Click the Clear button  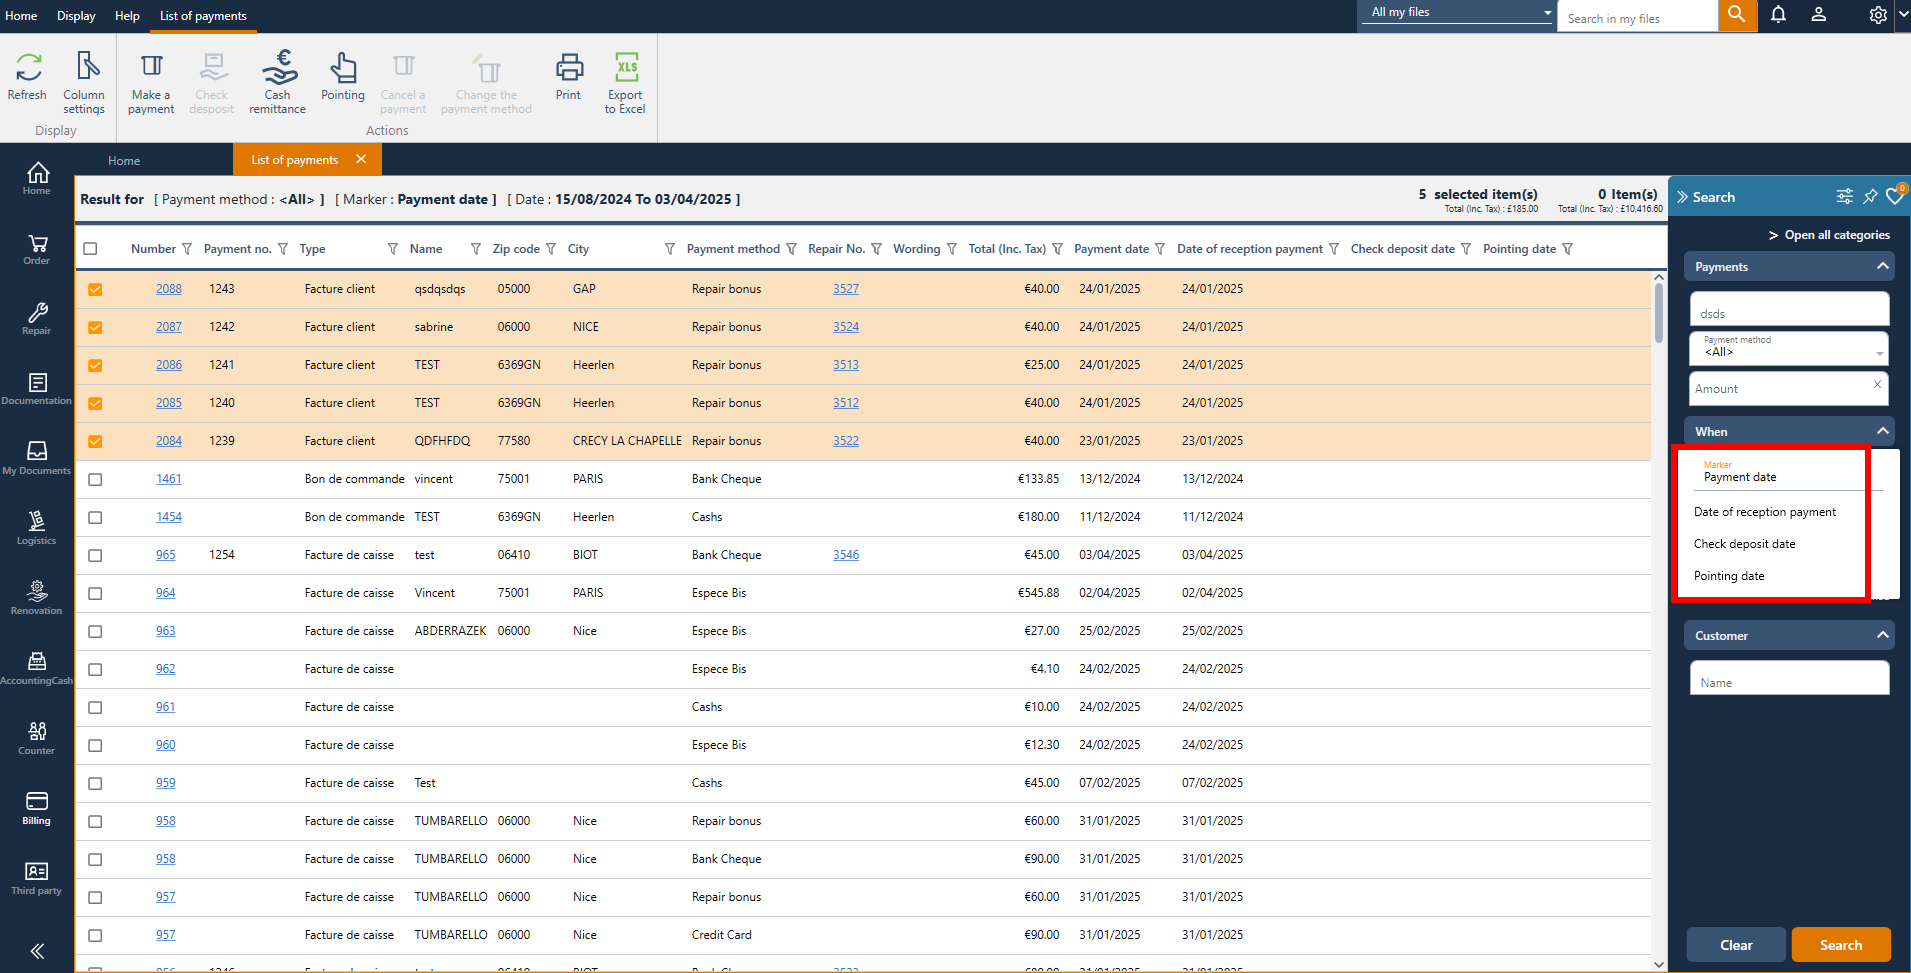1736,945
